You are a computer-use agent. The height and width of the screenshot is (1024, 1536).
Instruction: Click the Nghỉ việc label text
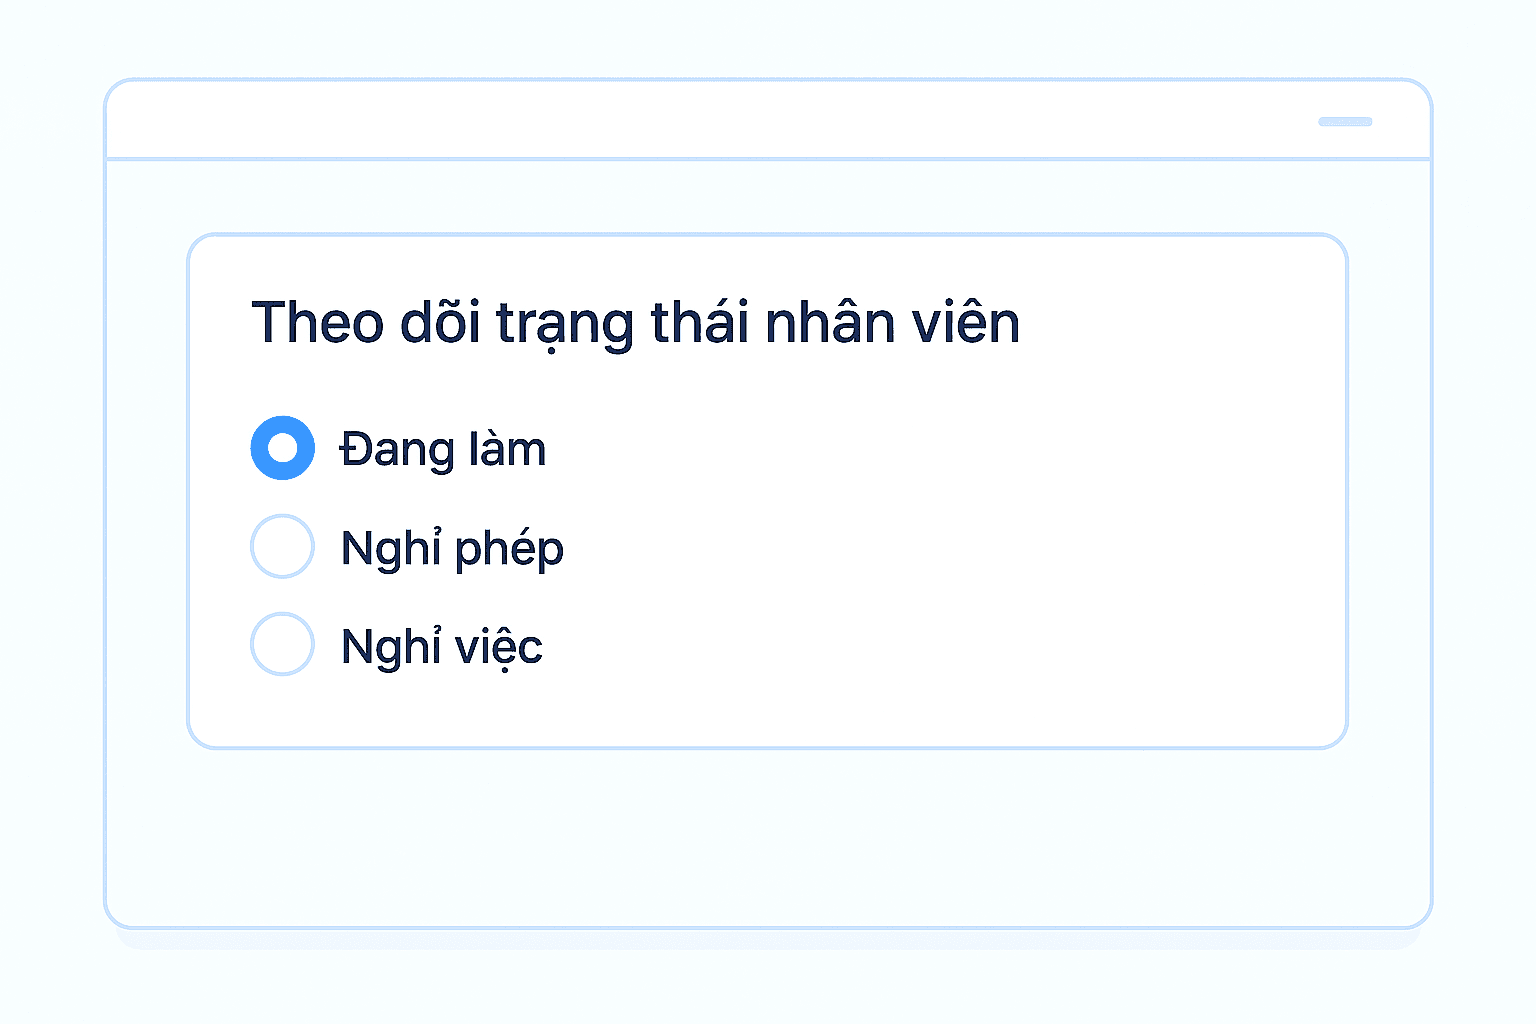pyautogui.click(x=441, y=646)
